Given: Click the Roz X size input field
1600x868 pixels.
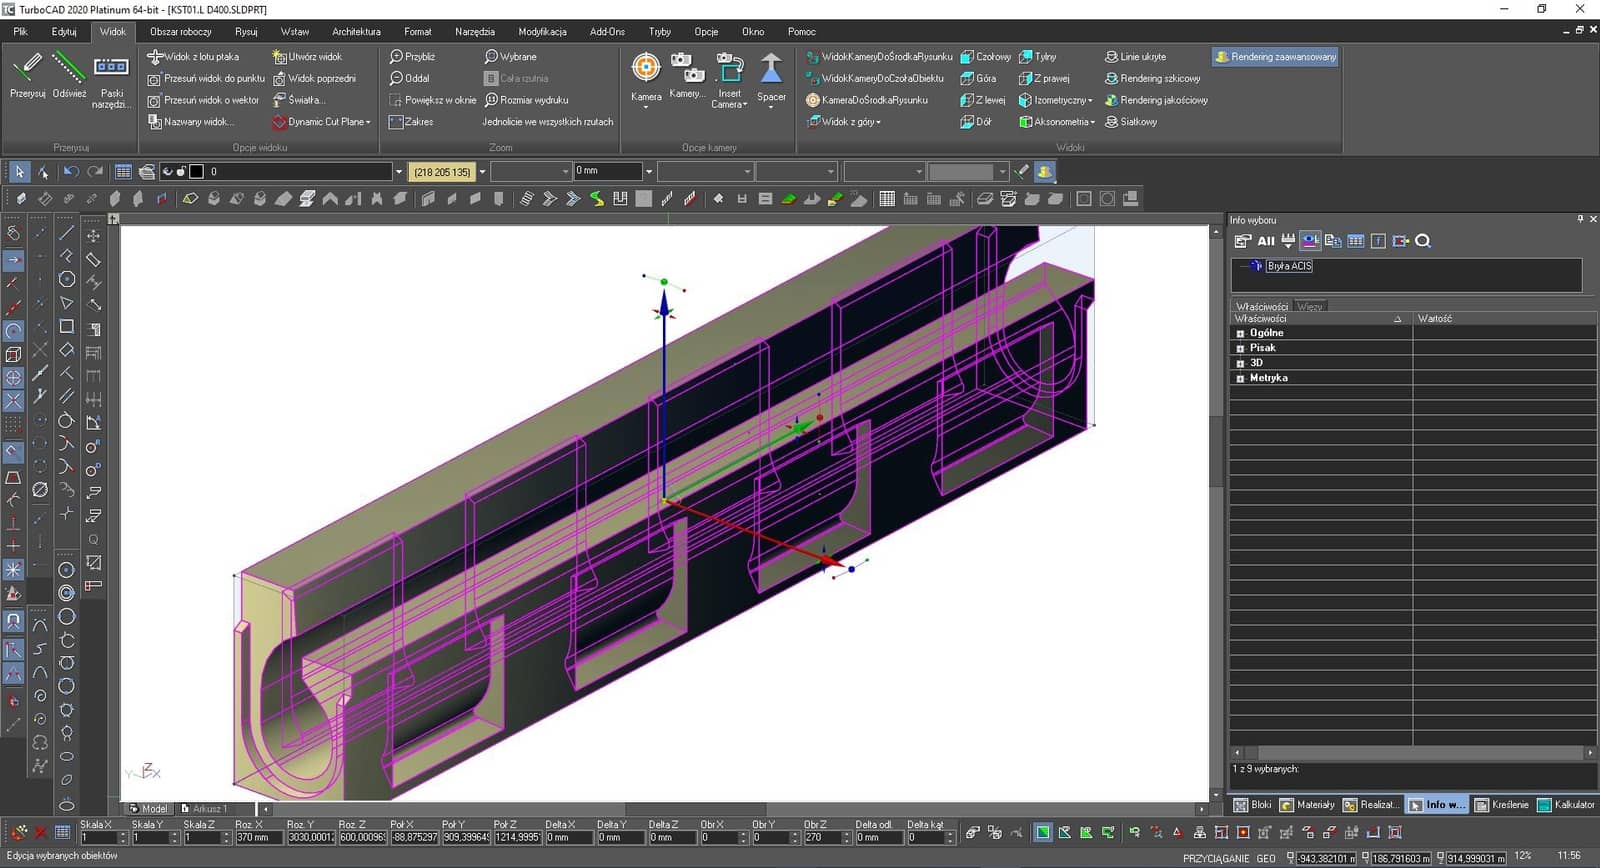Looking at the screenshot, I should tap(256, 838).
